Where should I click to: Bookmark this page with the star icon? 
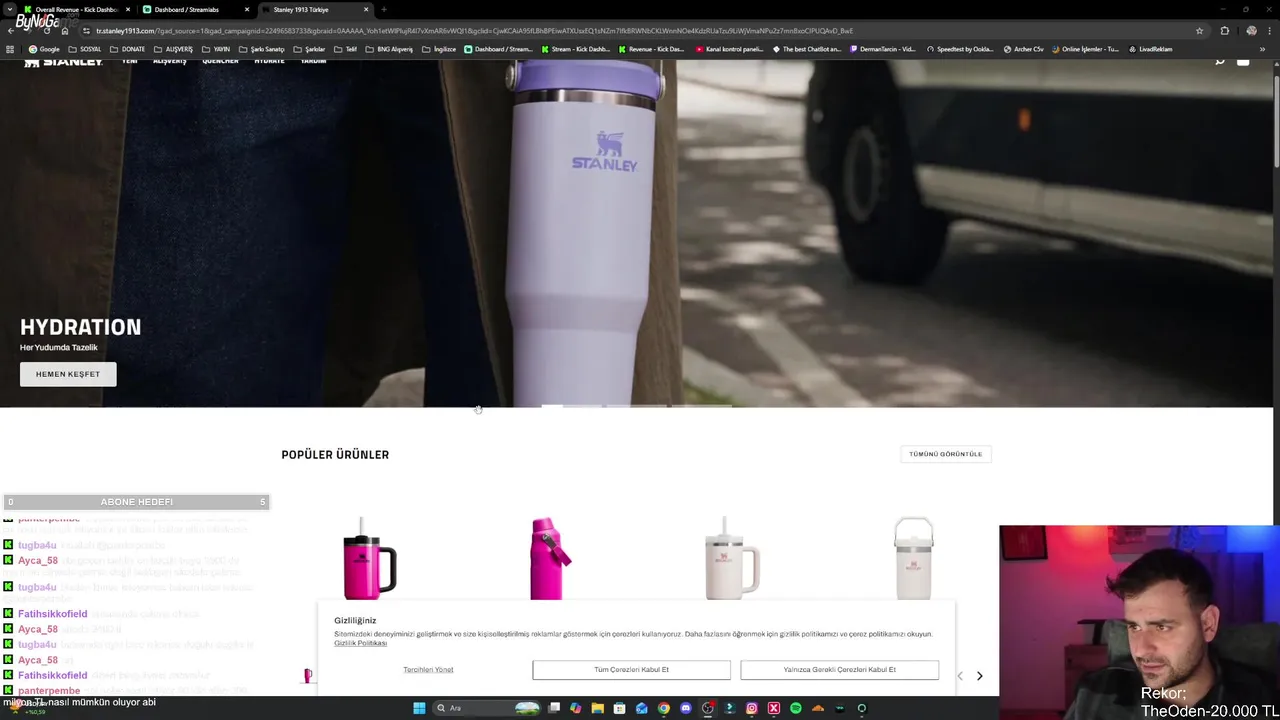coord(1199,31)
